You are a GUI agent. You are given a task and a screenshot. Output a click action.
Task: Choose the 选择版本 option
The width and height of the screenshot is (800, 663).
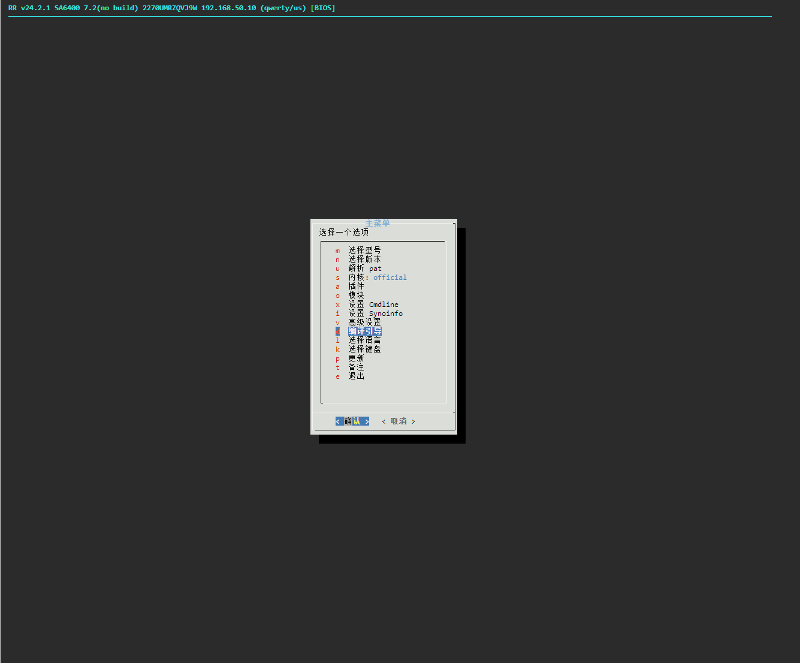tap(364, 259)
